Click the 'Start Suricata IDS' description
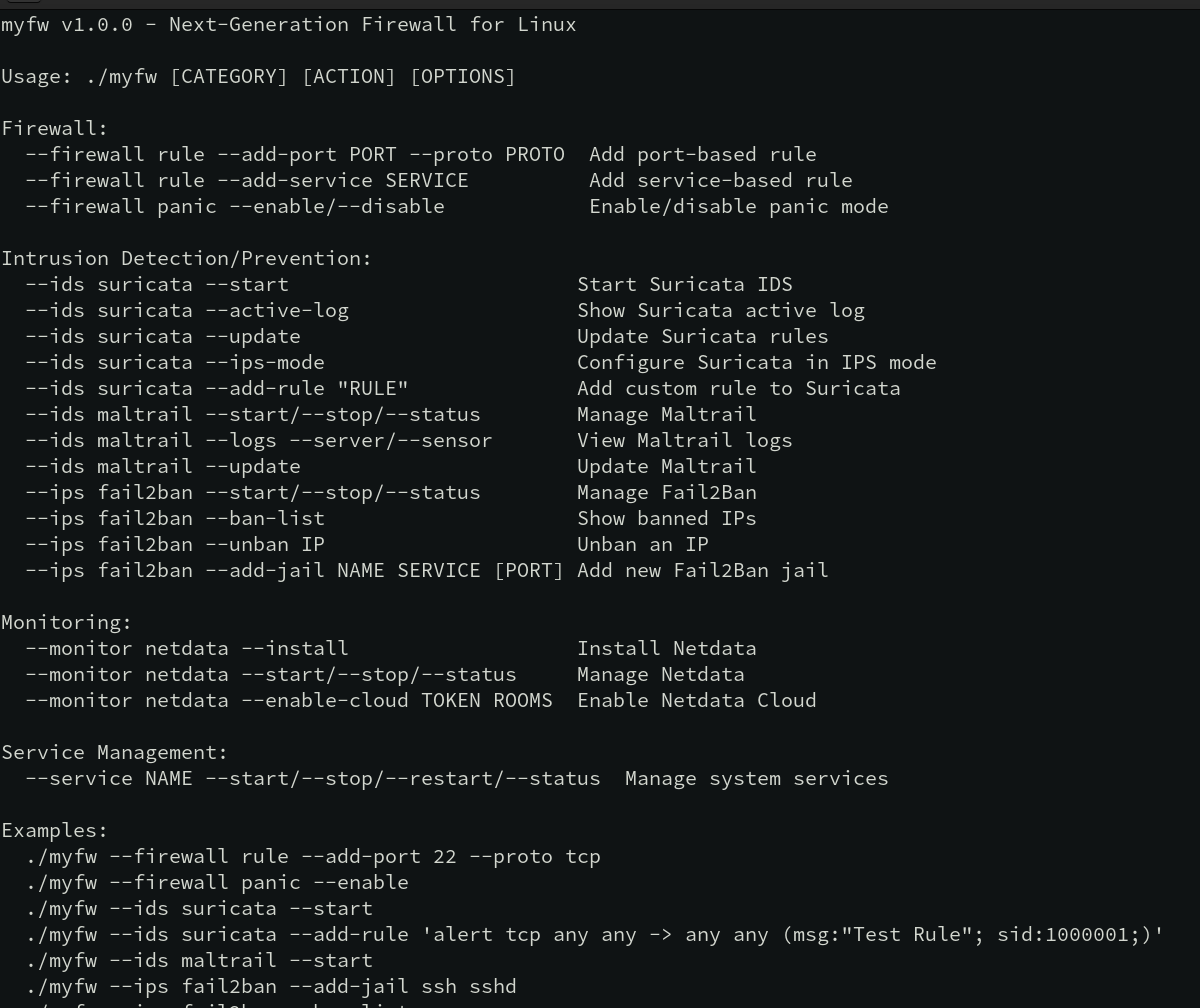The image size is (1200, 1008). [x=684, y=284]
